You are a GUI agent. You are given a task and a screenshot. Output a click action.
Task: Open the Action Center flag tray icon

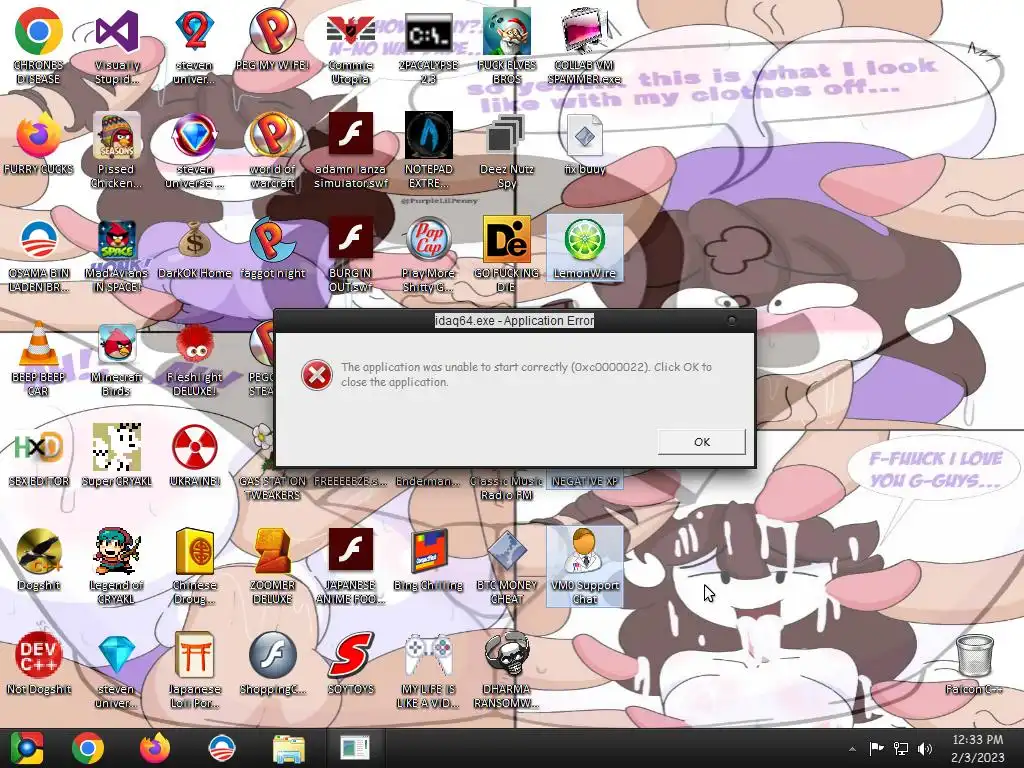tap(876, 748)
